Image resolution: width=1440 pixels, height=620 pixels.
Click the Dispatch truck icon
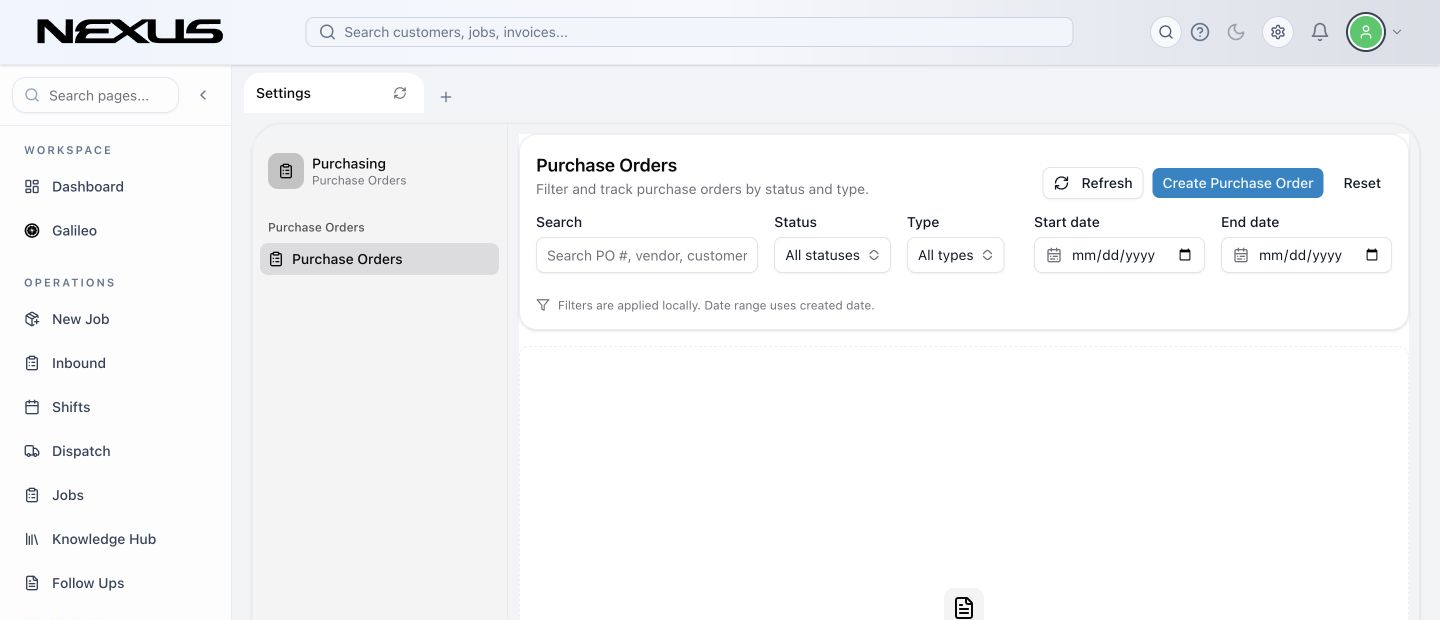click(x=32, y=451)
